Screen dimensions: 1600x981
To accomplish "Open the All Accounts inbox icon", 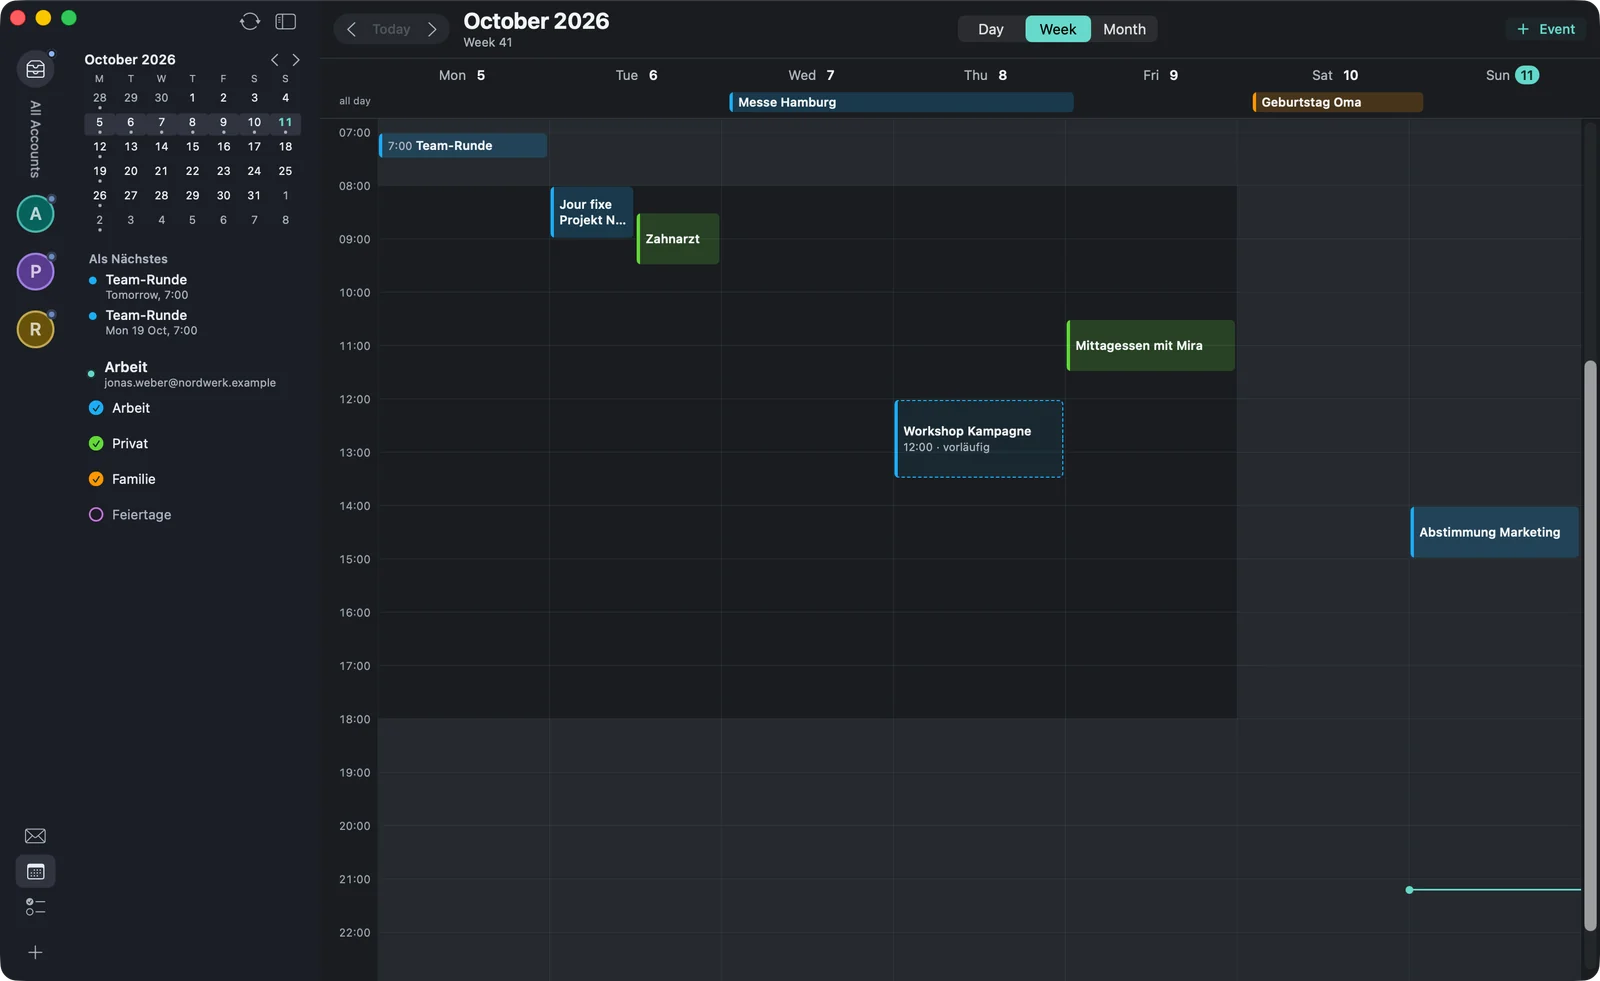I will click(36, 69).
